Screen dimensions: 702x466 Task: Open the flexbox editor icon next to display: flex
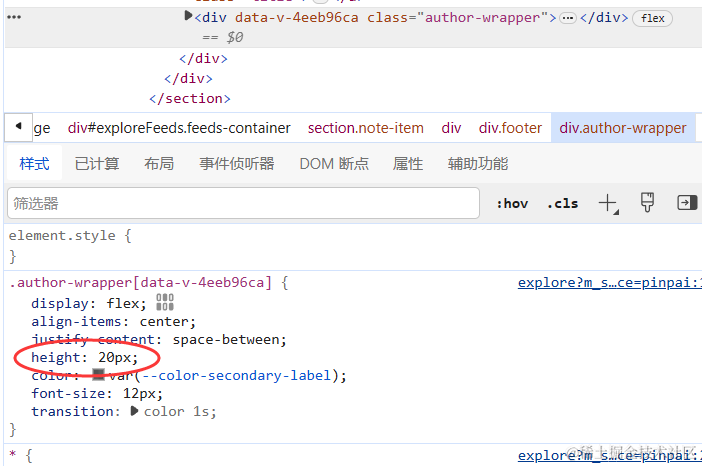(x=165, y=302)
